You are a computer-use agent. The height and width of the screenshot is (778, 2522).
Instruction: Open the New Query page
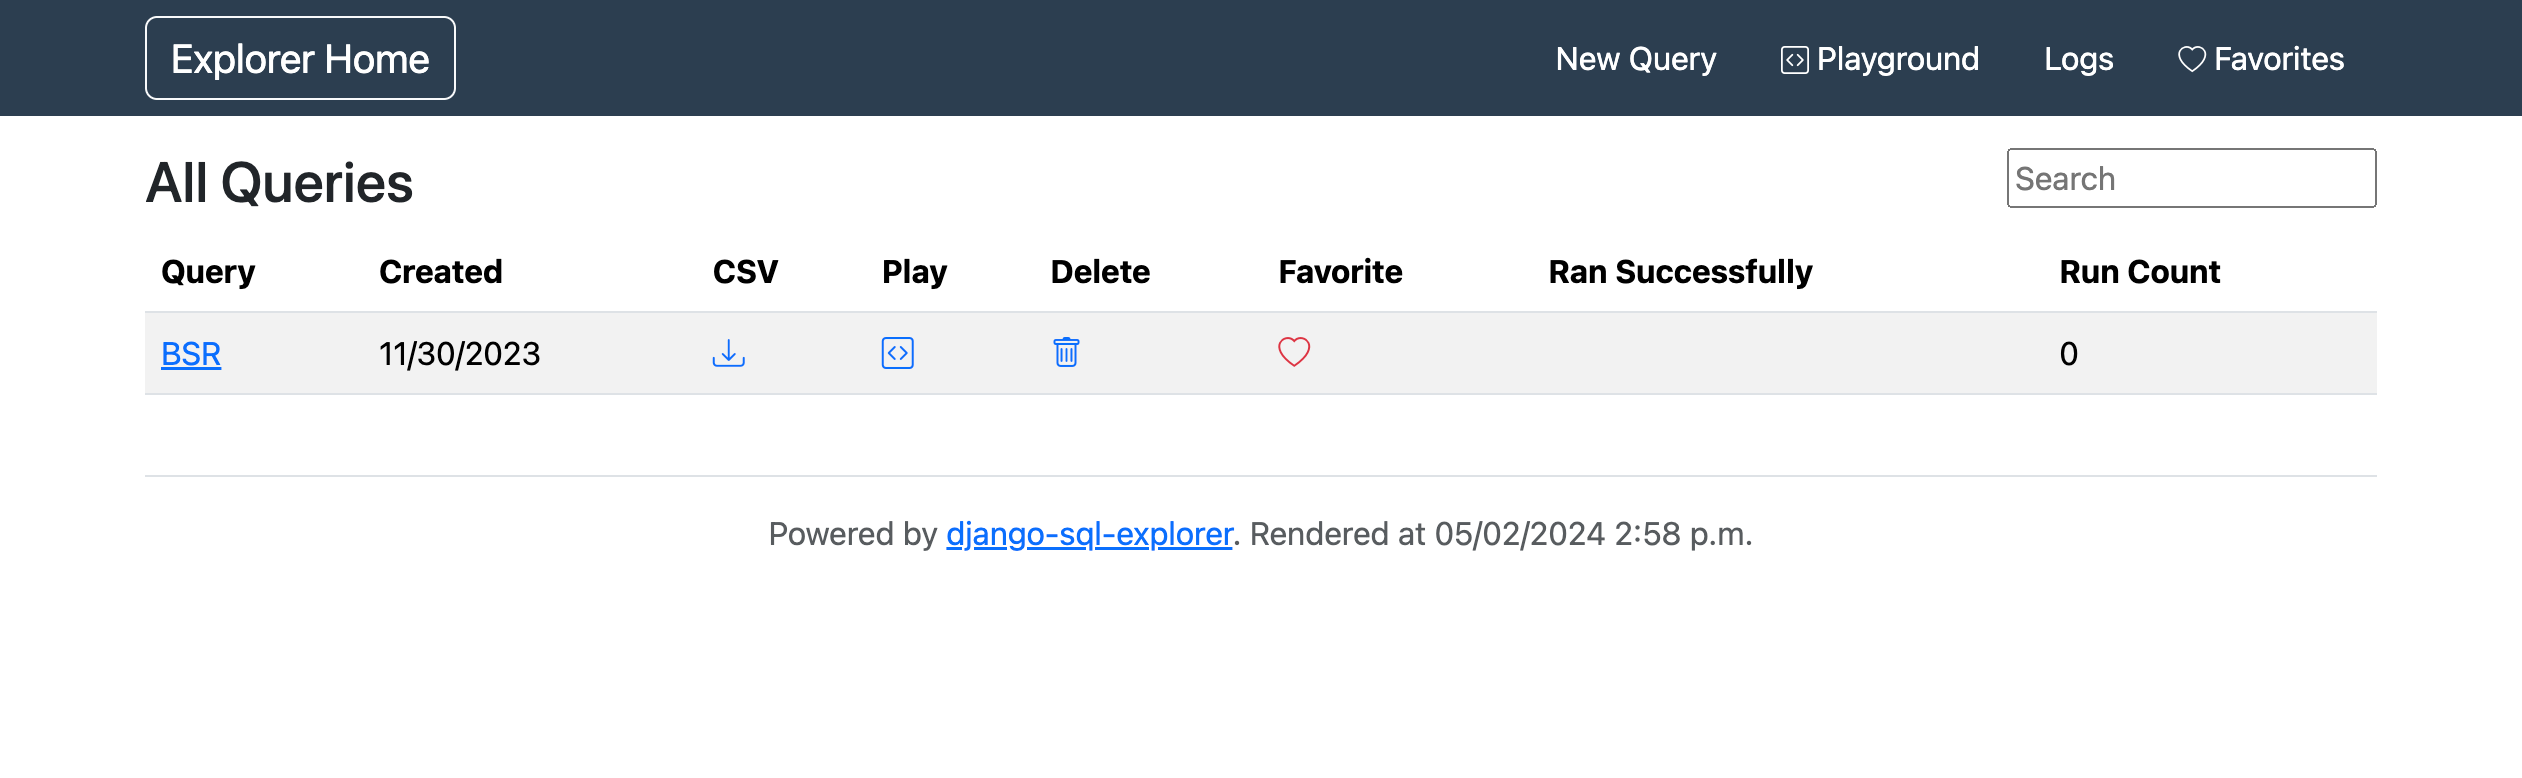point(1635,59)
